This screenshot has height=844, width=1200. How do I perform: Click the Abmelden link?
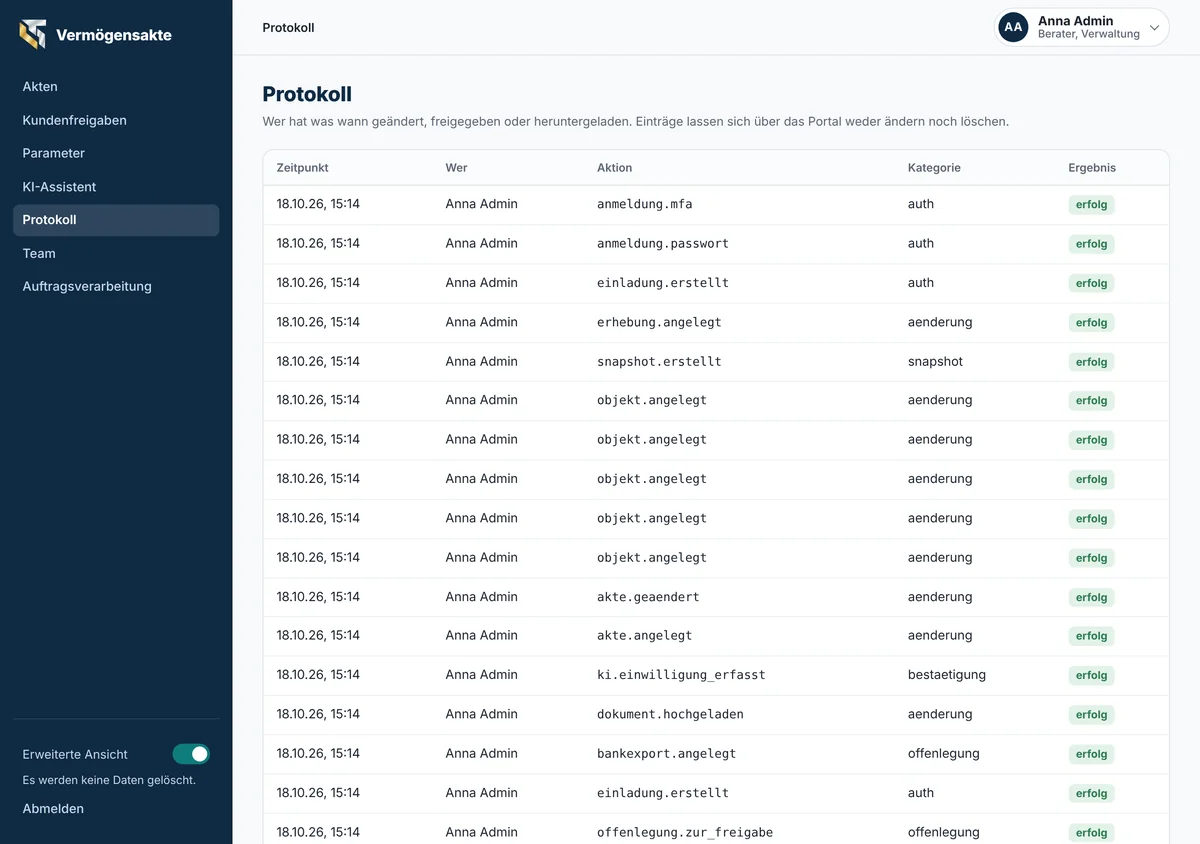point(53,808)
